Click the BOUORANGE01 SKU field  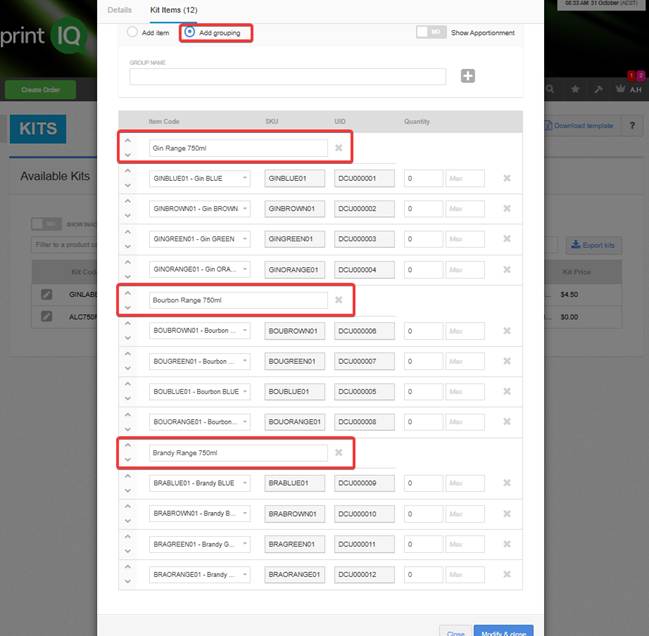tap(294, 422)
